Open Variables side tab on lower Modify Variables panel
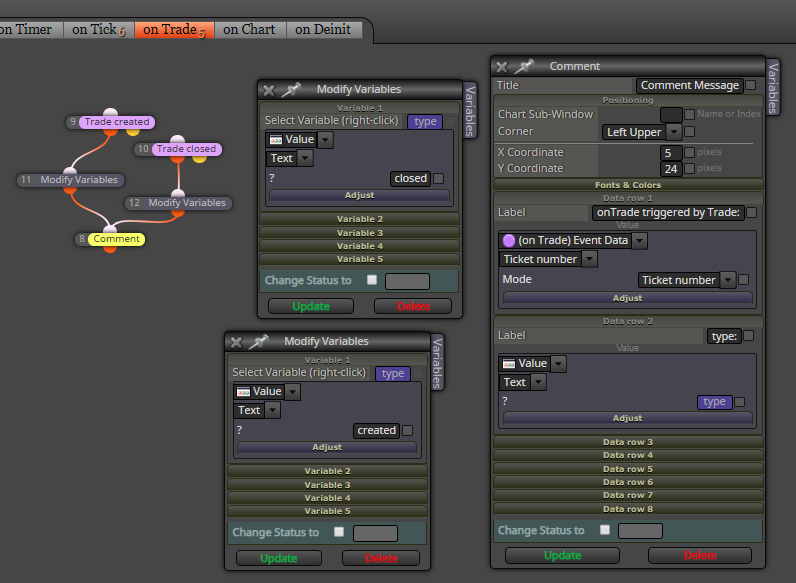The height and width of the screenshot is (583, 796). pos(437,362)
